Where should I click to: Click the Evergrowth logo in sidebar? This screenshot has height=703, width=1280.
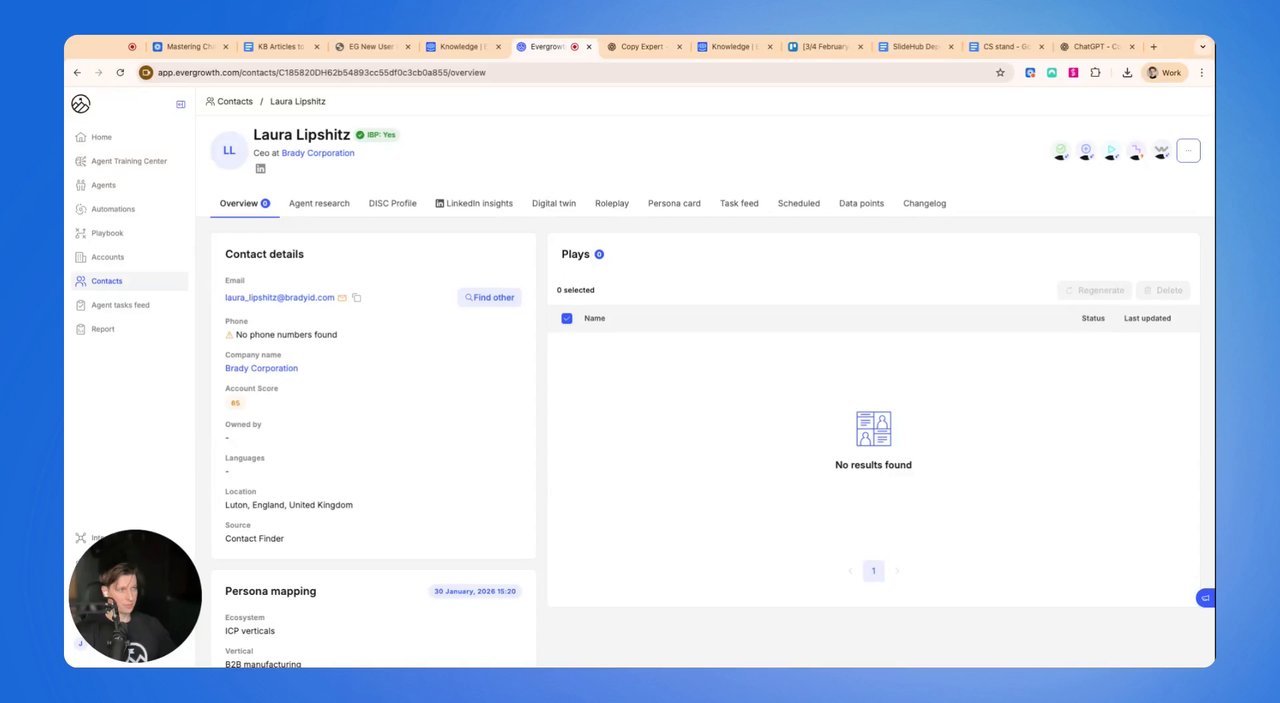tap(81, 104)
